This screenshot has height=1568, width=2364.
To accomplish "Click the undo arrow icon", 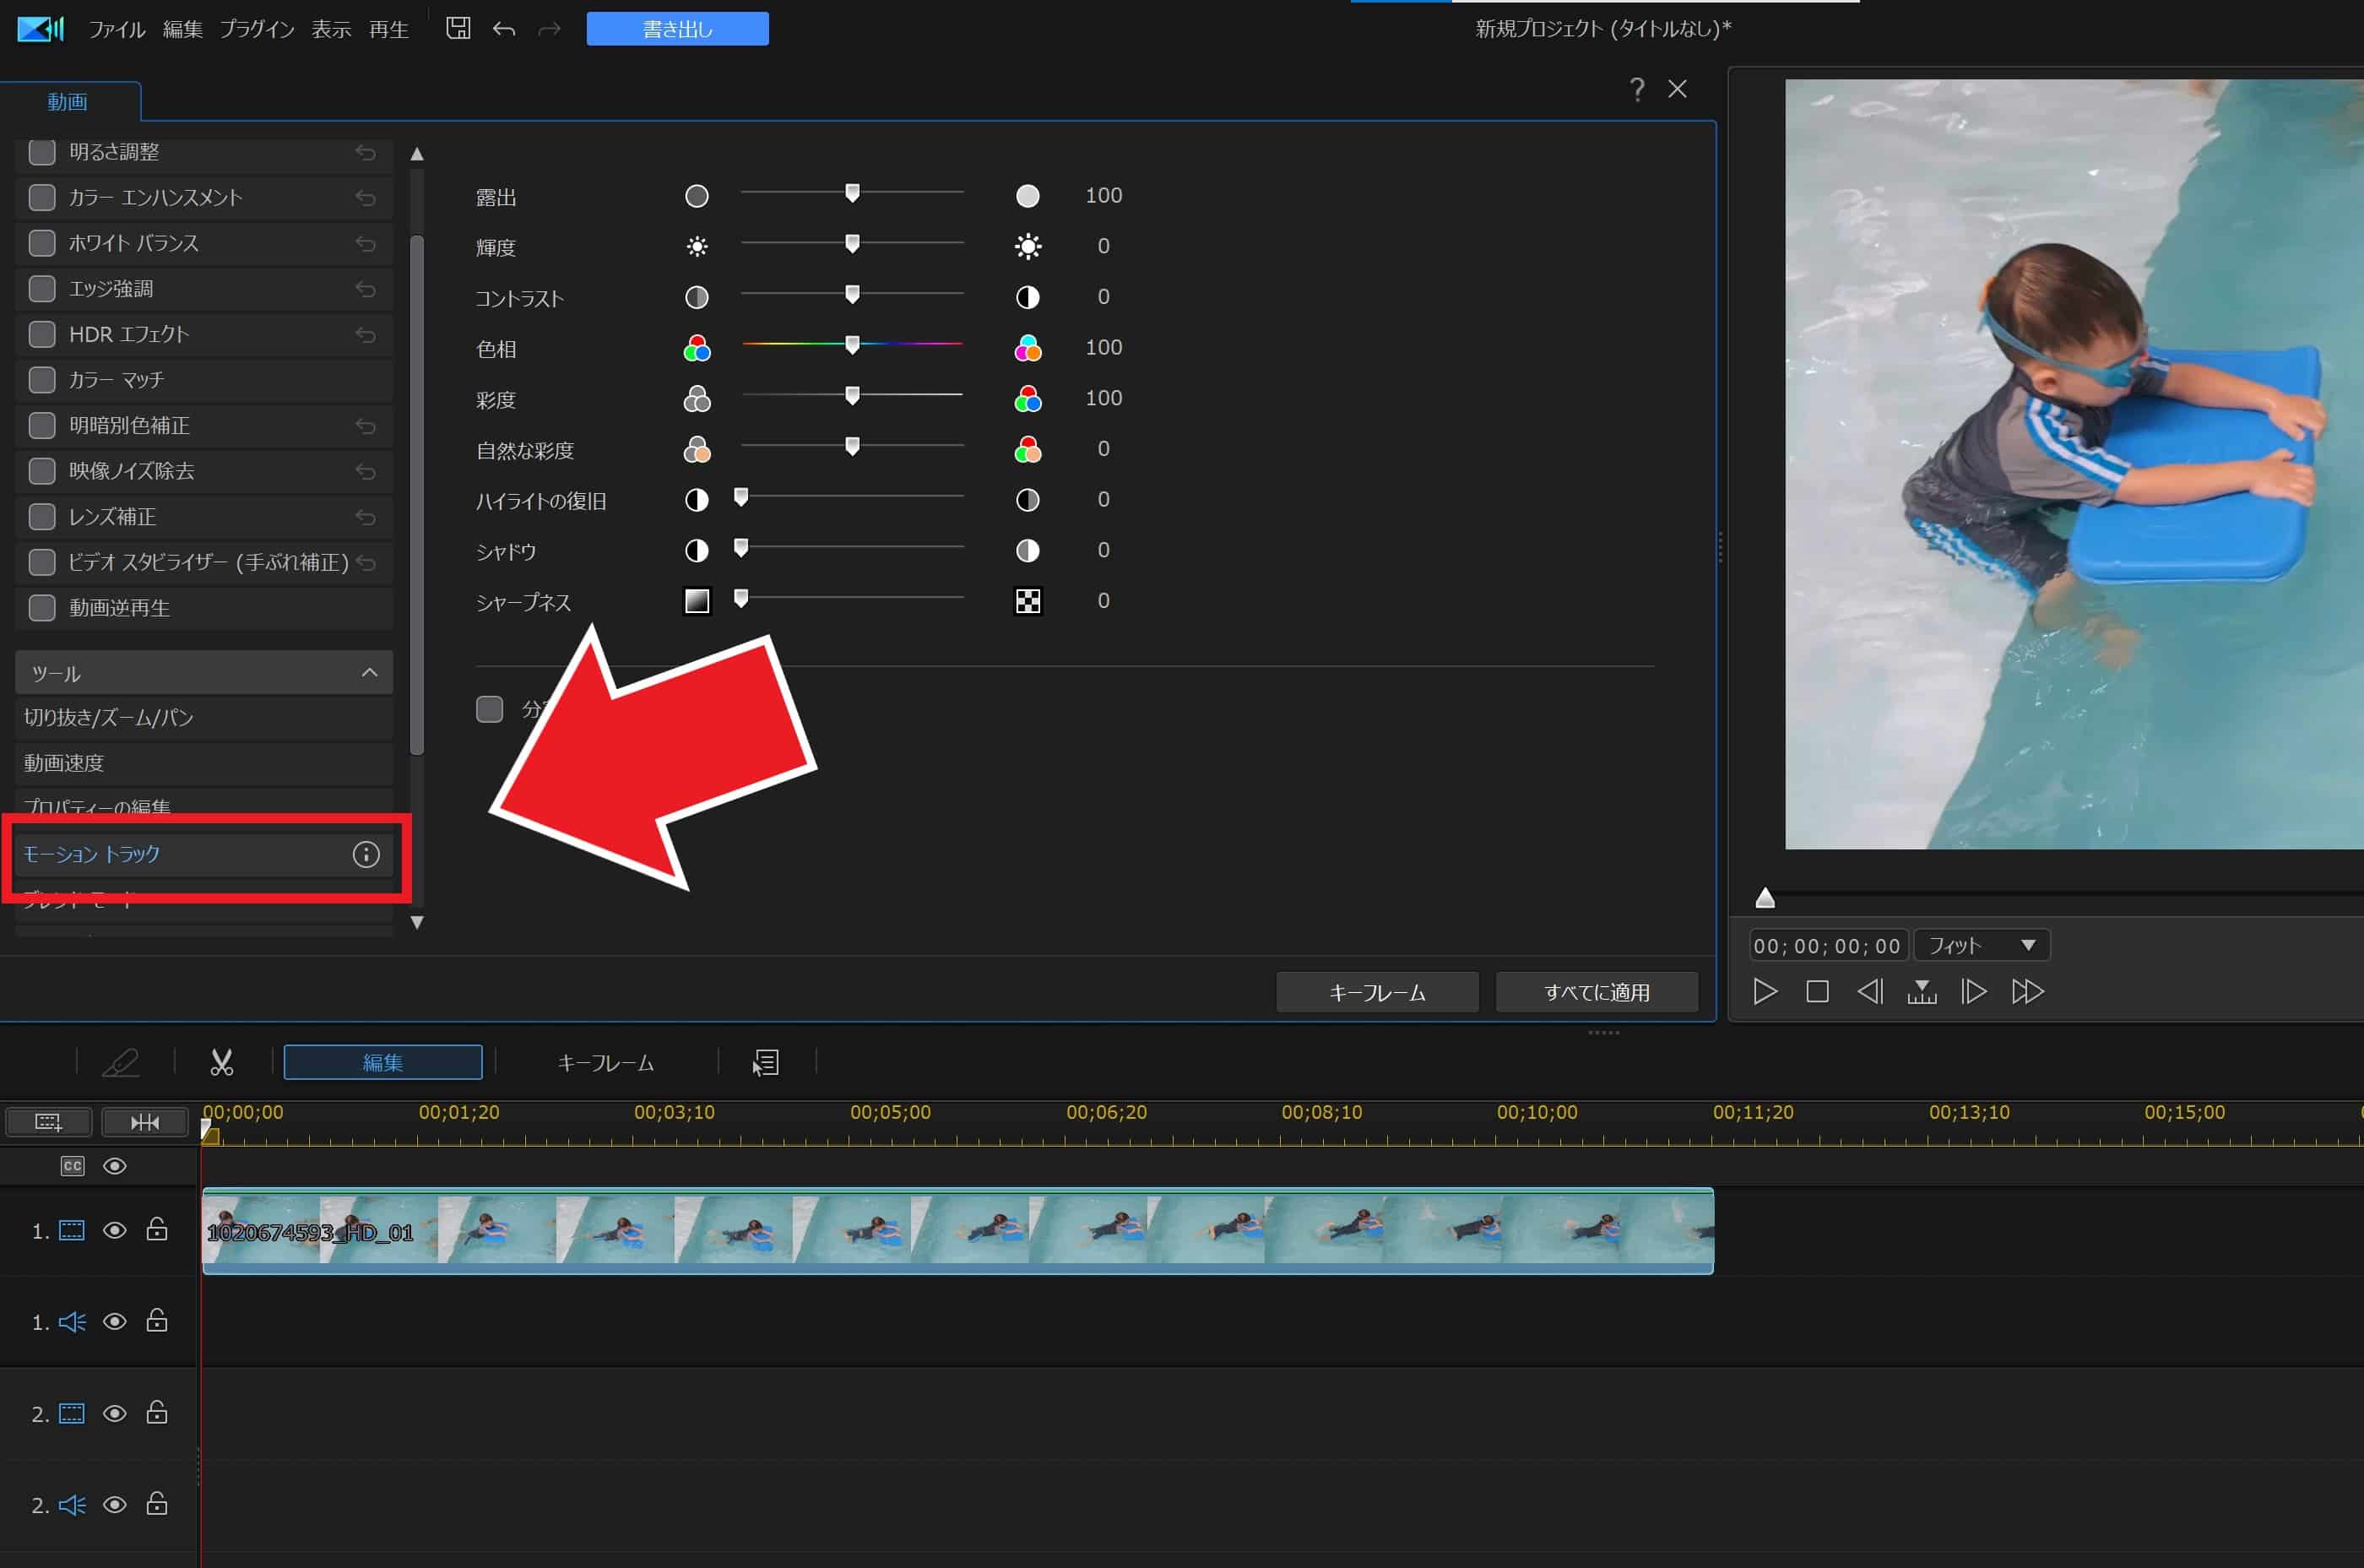I will click(x=504, y=29).
